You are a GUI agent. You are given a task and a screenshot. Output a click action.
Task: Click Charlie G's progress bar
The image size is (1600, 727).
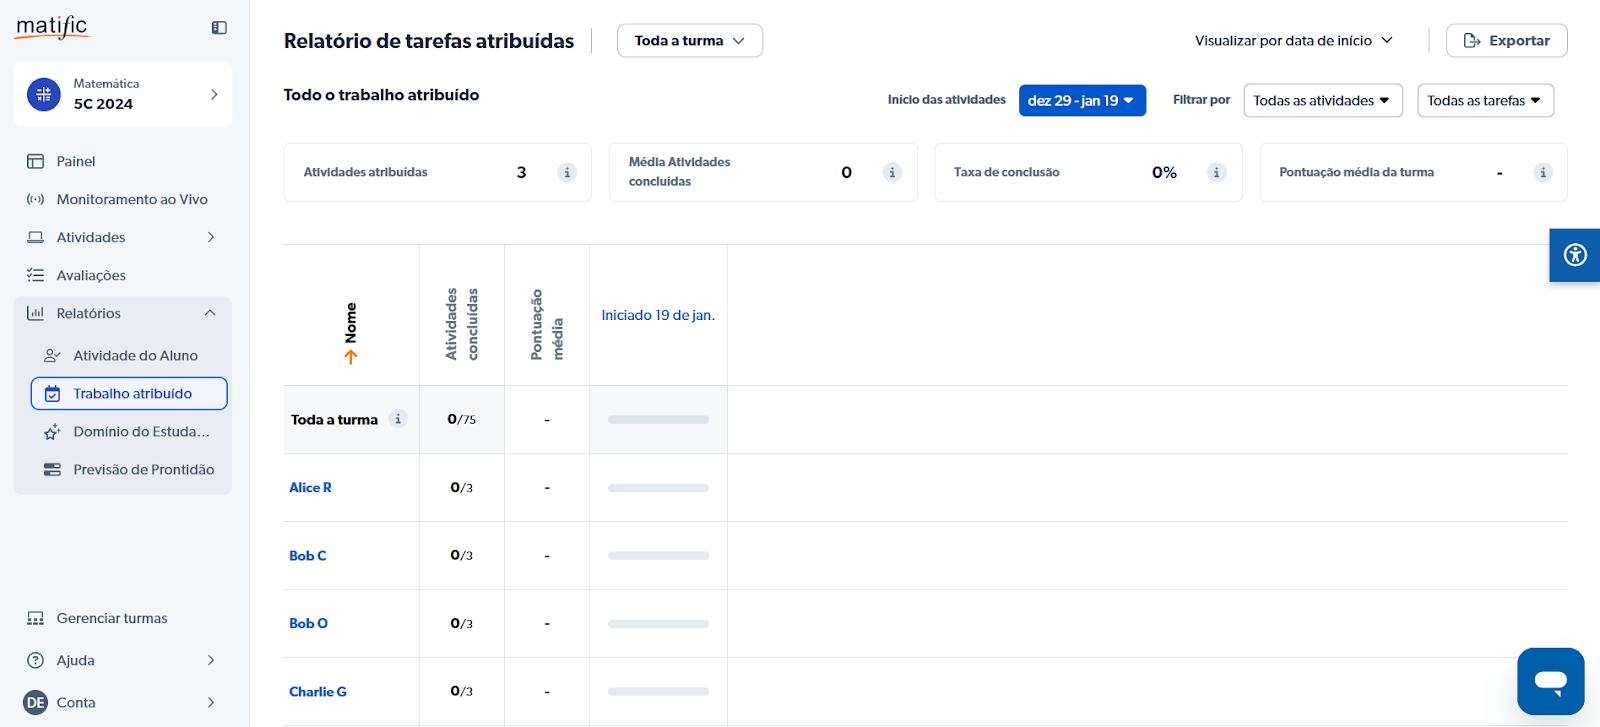pyautogui.click(x=658, y=691)
